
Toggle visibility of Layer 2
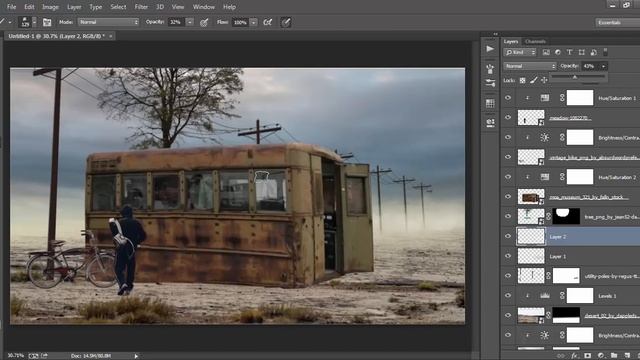508,236
